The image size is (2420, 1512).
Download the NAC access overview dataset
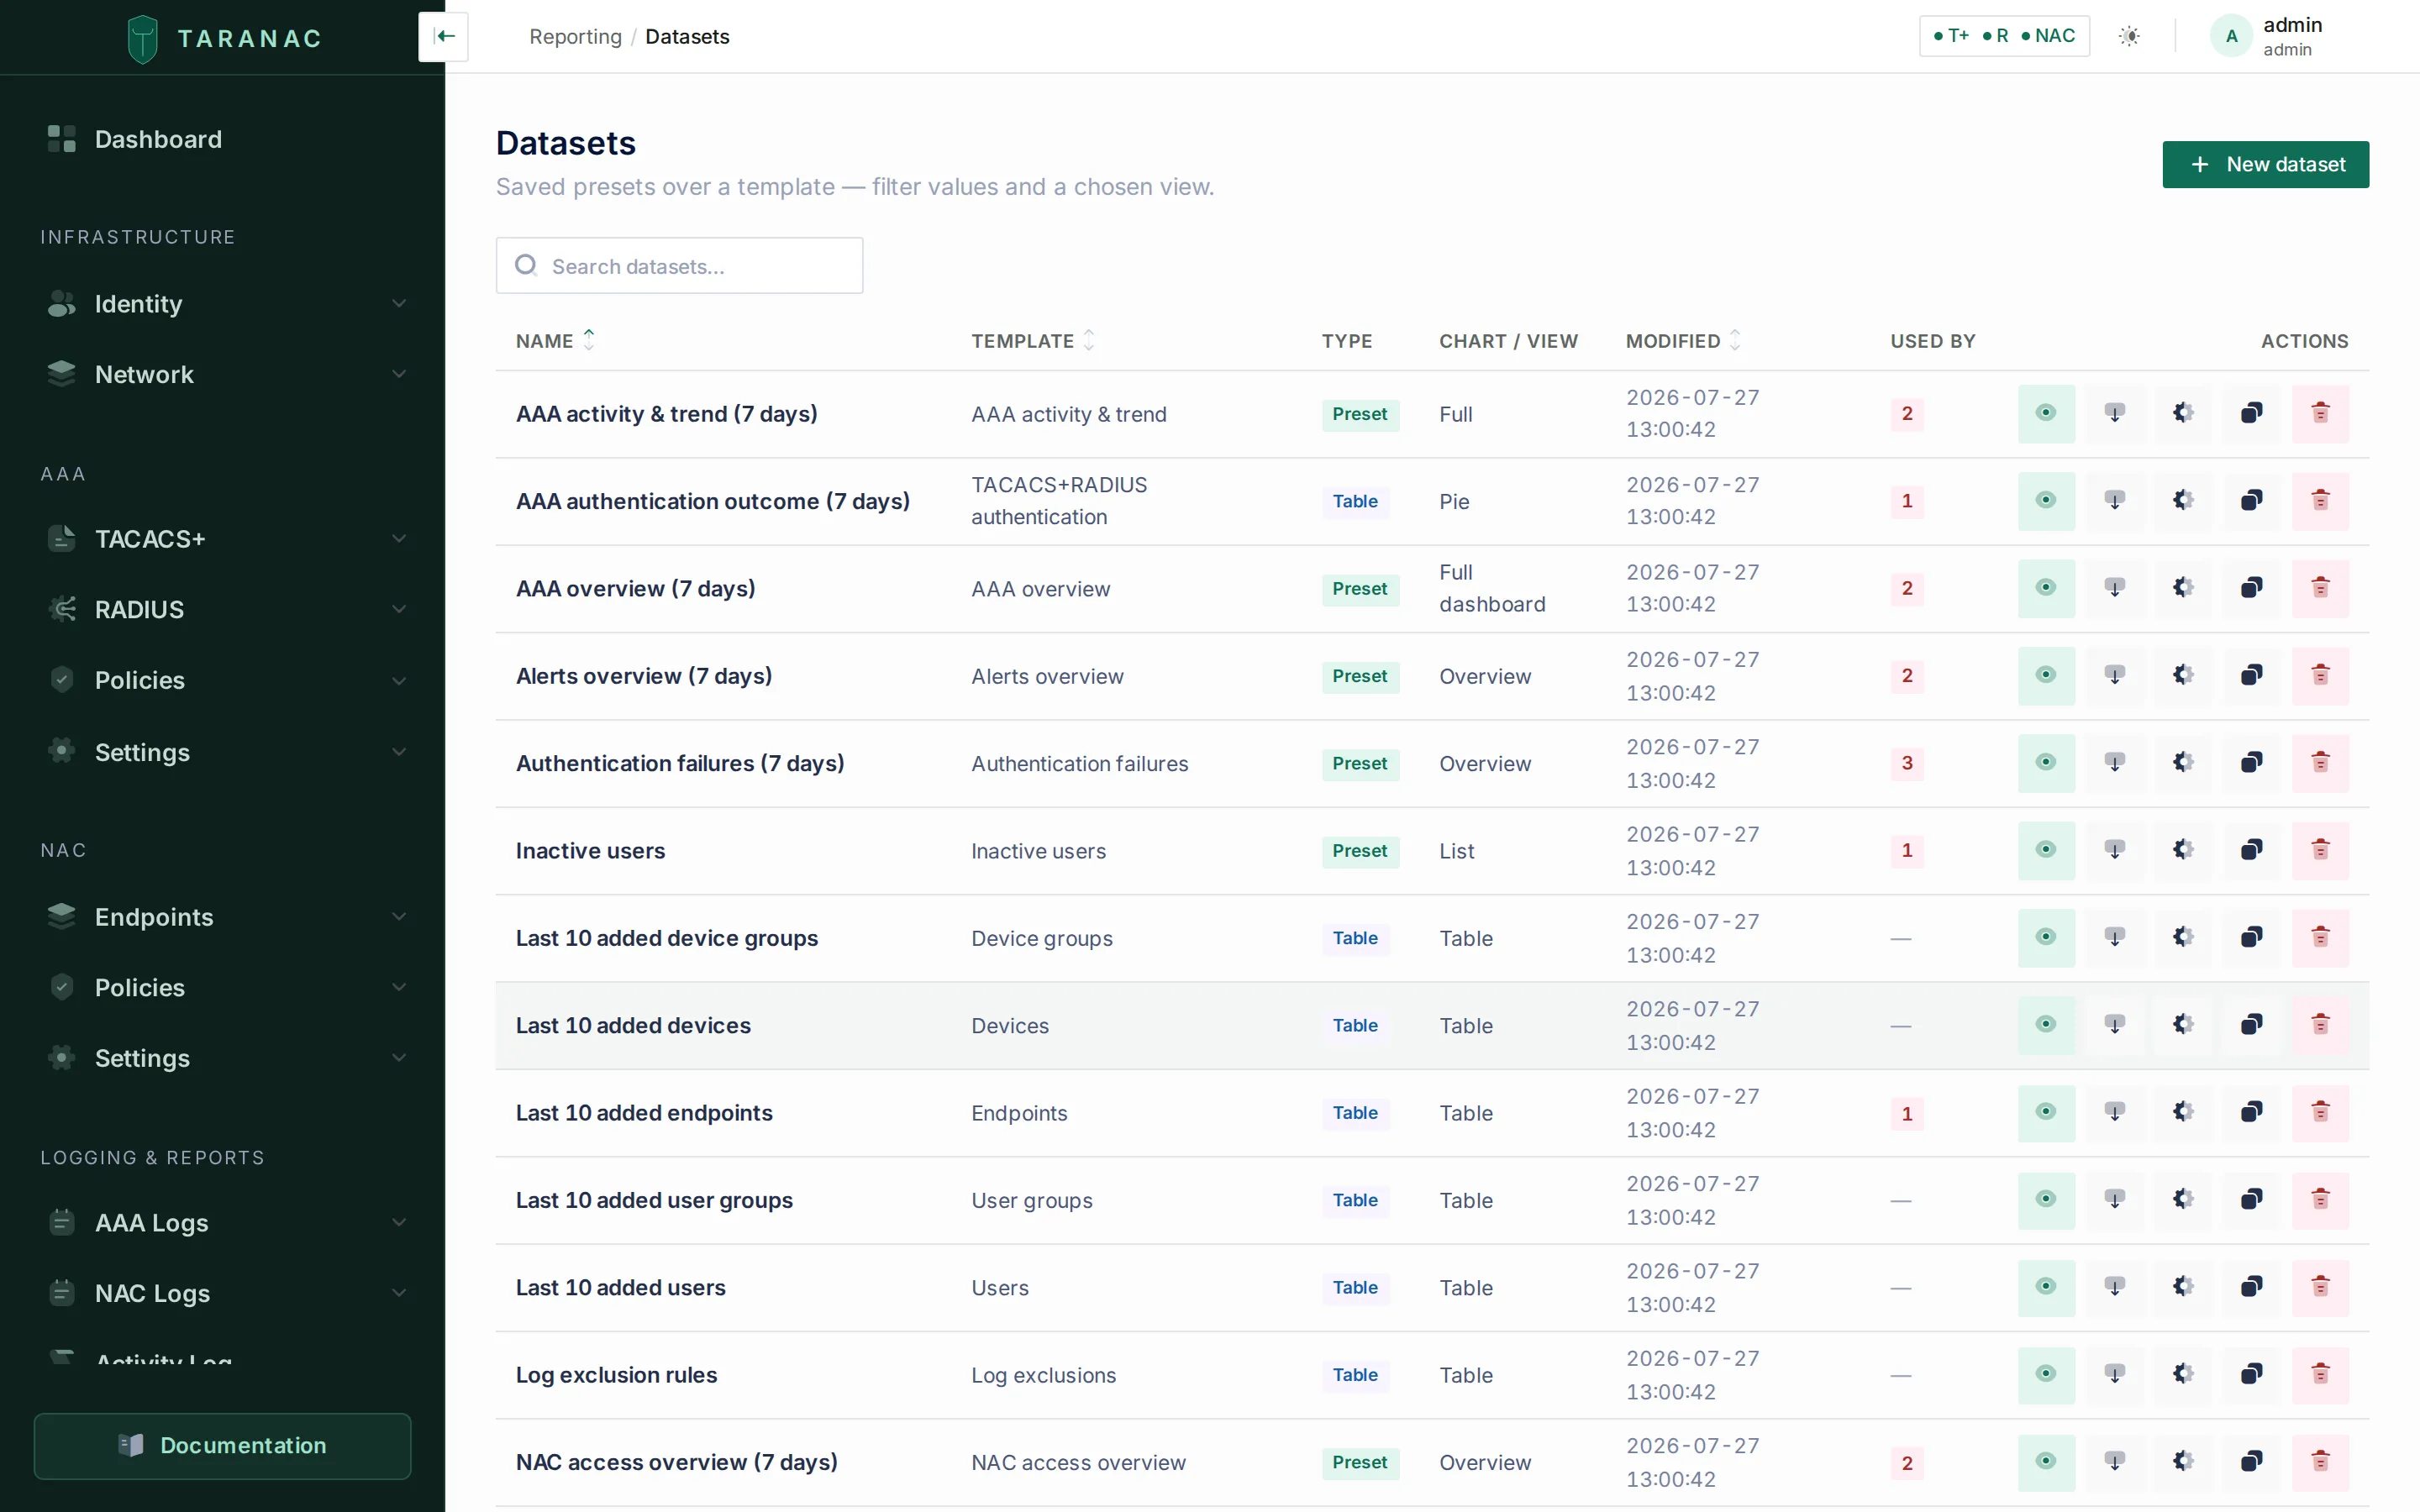click(x=2115, y=1462)
